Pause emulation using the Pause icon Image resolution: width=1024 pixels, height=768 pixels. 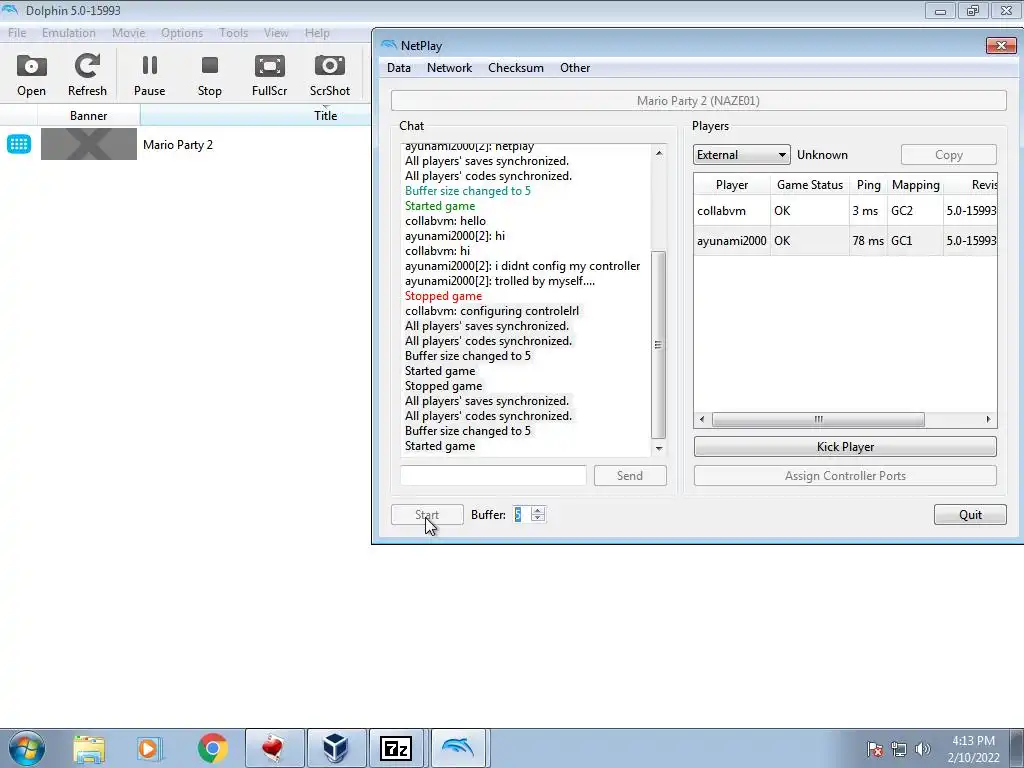coord(150,75)
